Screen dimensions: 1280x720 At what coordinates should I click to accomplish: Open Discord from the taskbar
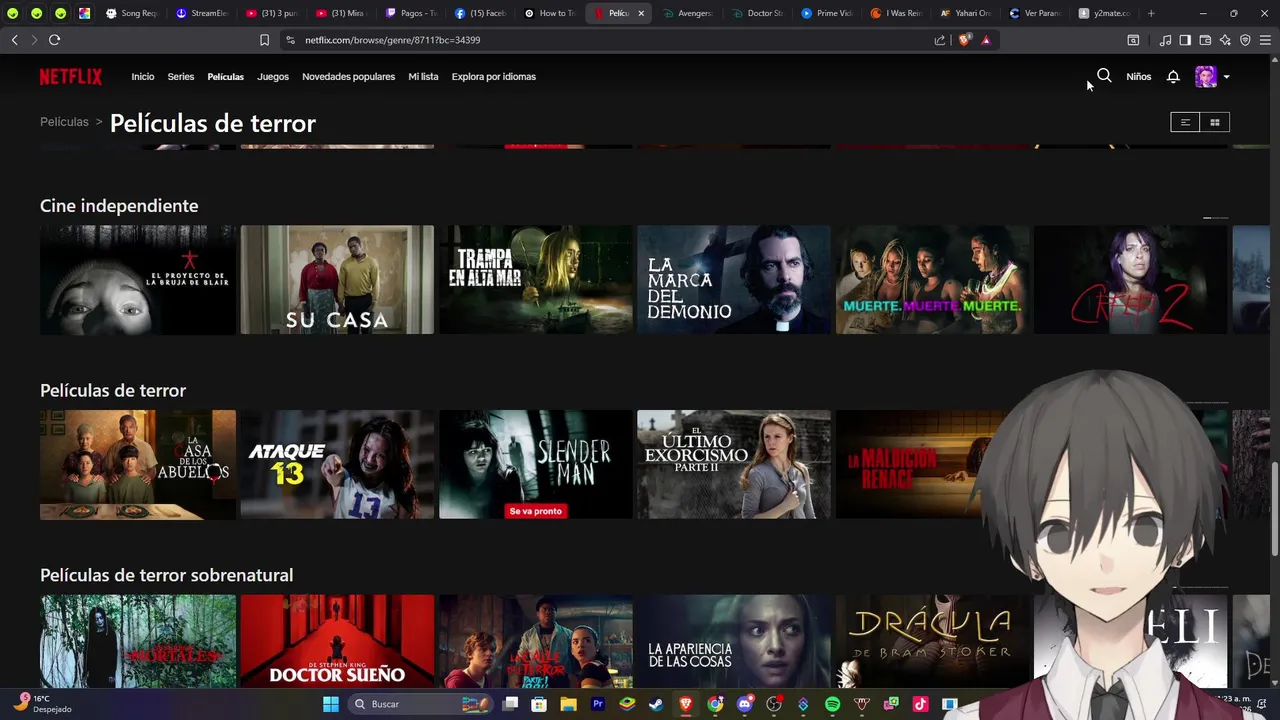tap(744, 704)
